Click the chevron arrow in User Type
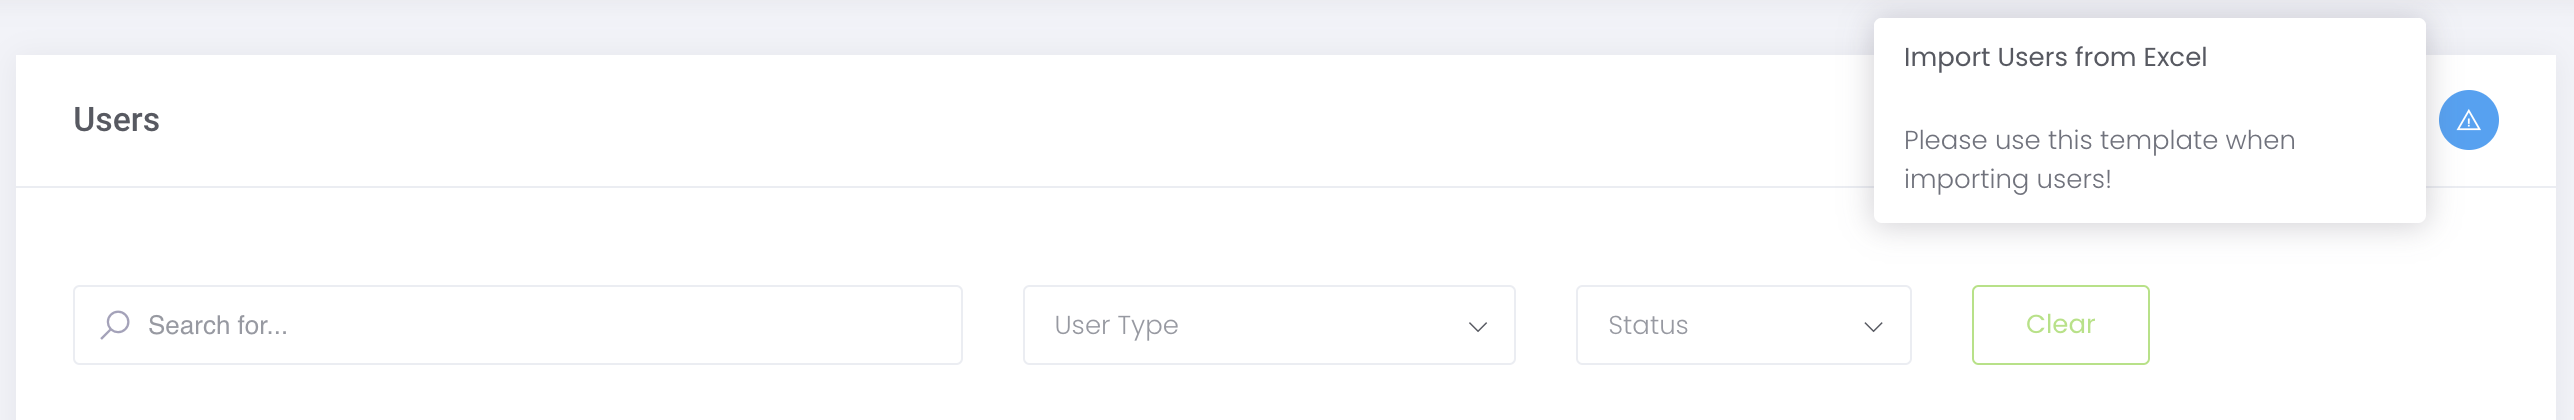 [1477, 326]
